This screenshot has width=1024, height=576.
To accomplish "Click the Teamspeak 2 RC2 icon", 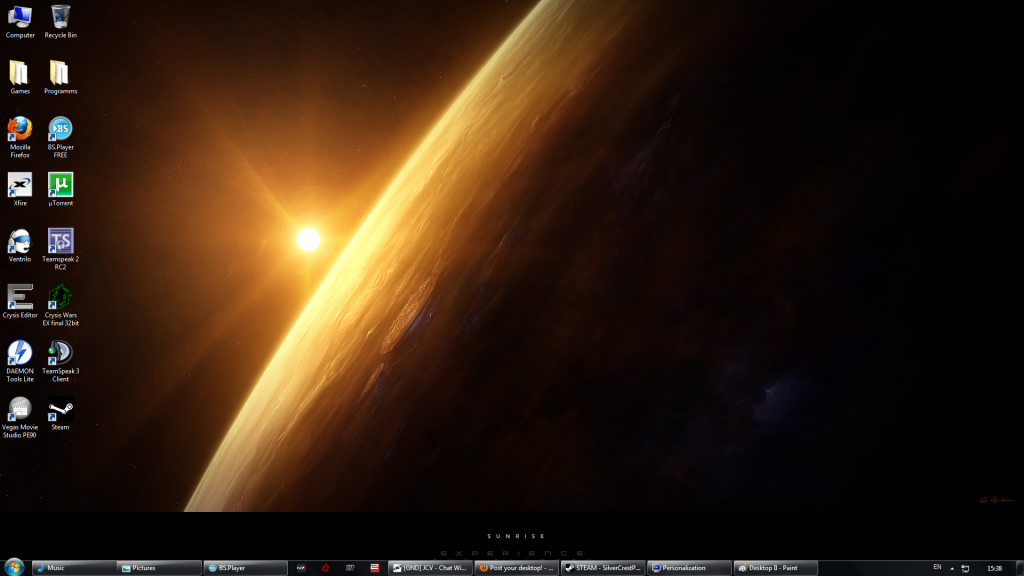I will point(61,242).
